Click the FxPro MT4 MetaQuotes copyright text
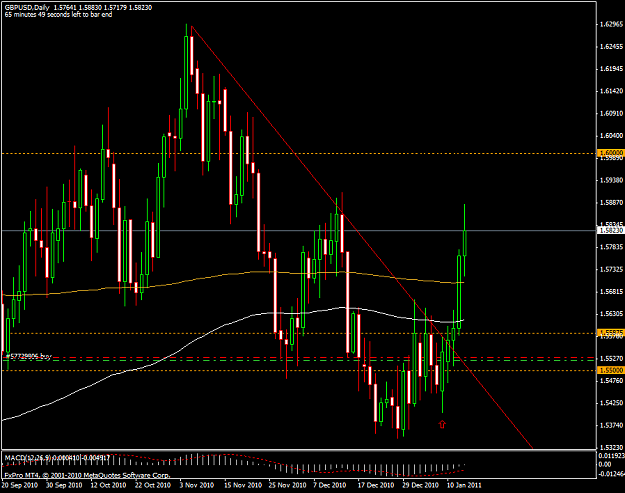 tap(87, 475)
